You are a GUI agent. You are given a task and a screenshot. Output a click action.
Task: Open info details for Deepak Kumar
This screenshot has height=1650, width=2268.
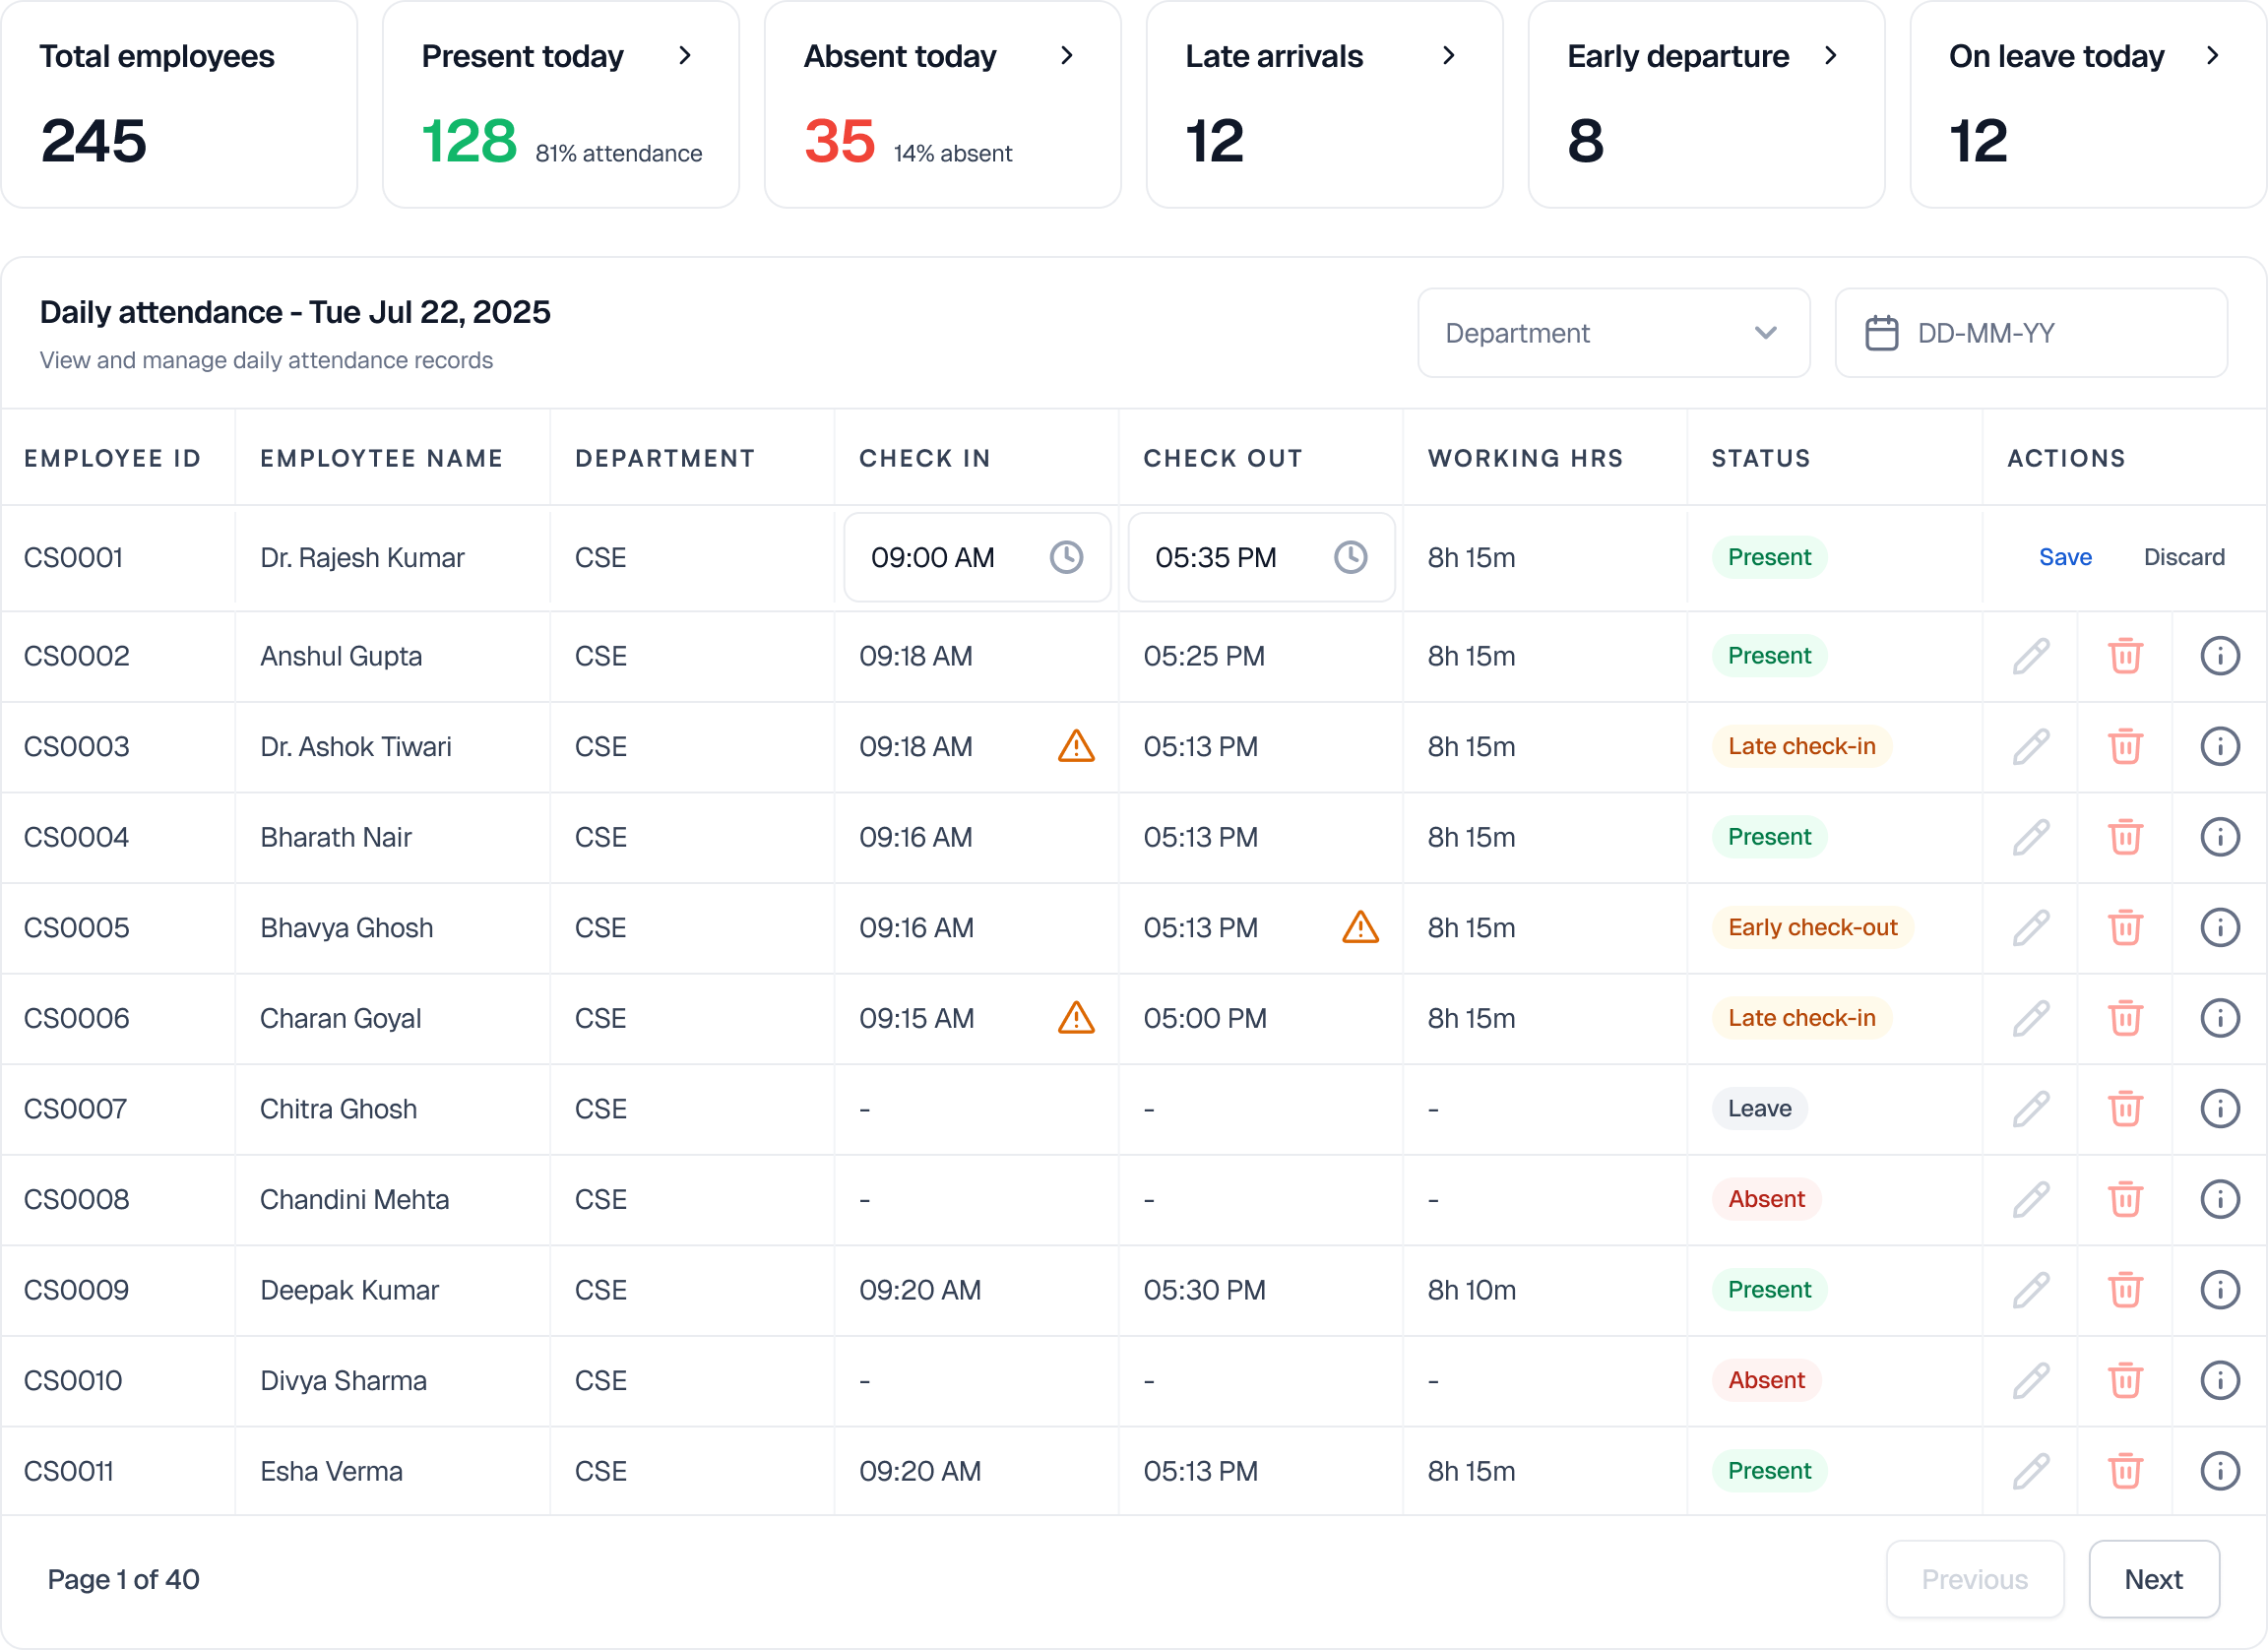pos(2221,1290)
